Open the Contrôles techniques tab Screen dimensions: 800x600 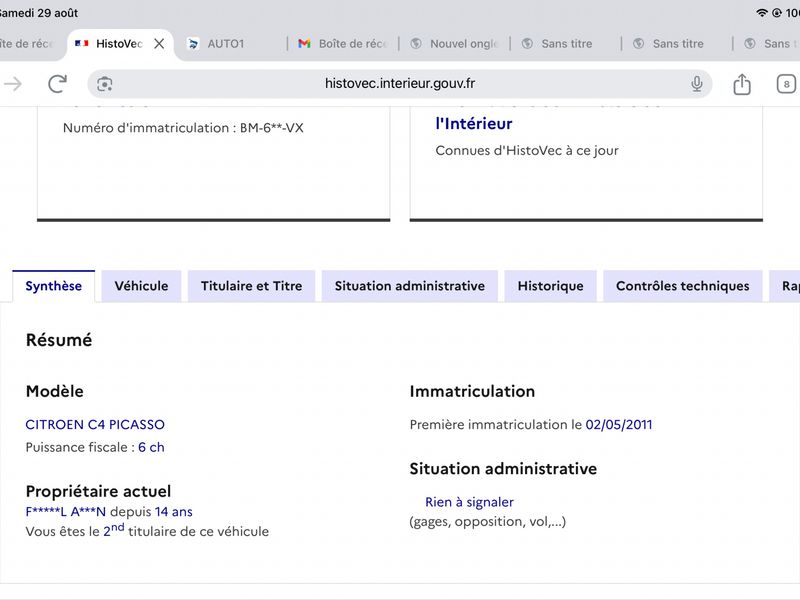pos(683,286)
